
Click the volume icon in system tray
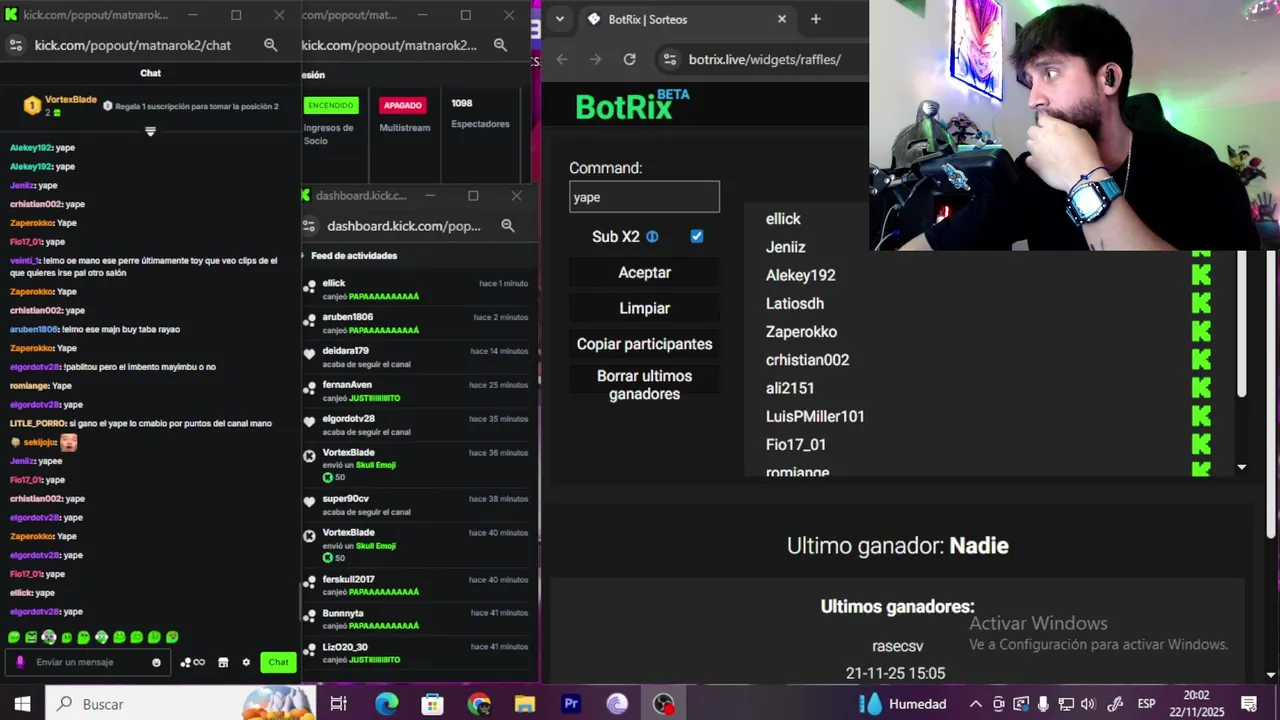coord(1087,704)
